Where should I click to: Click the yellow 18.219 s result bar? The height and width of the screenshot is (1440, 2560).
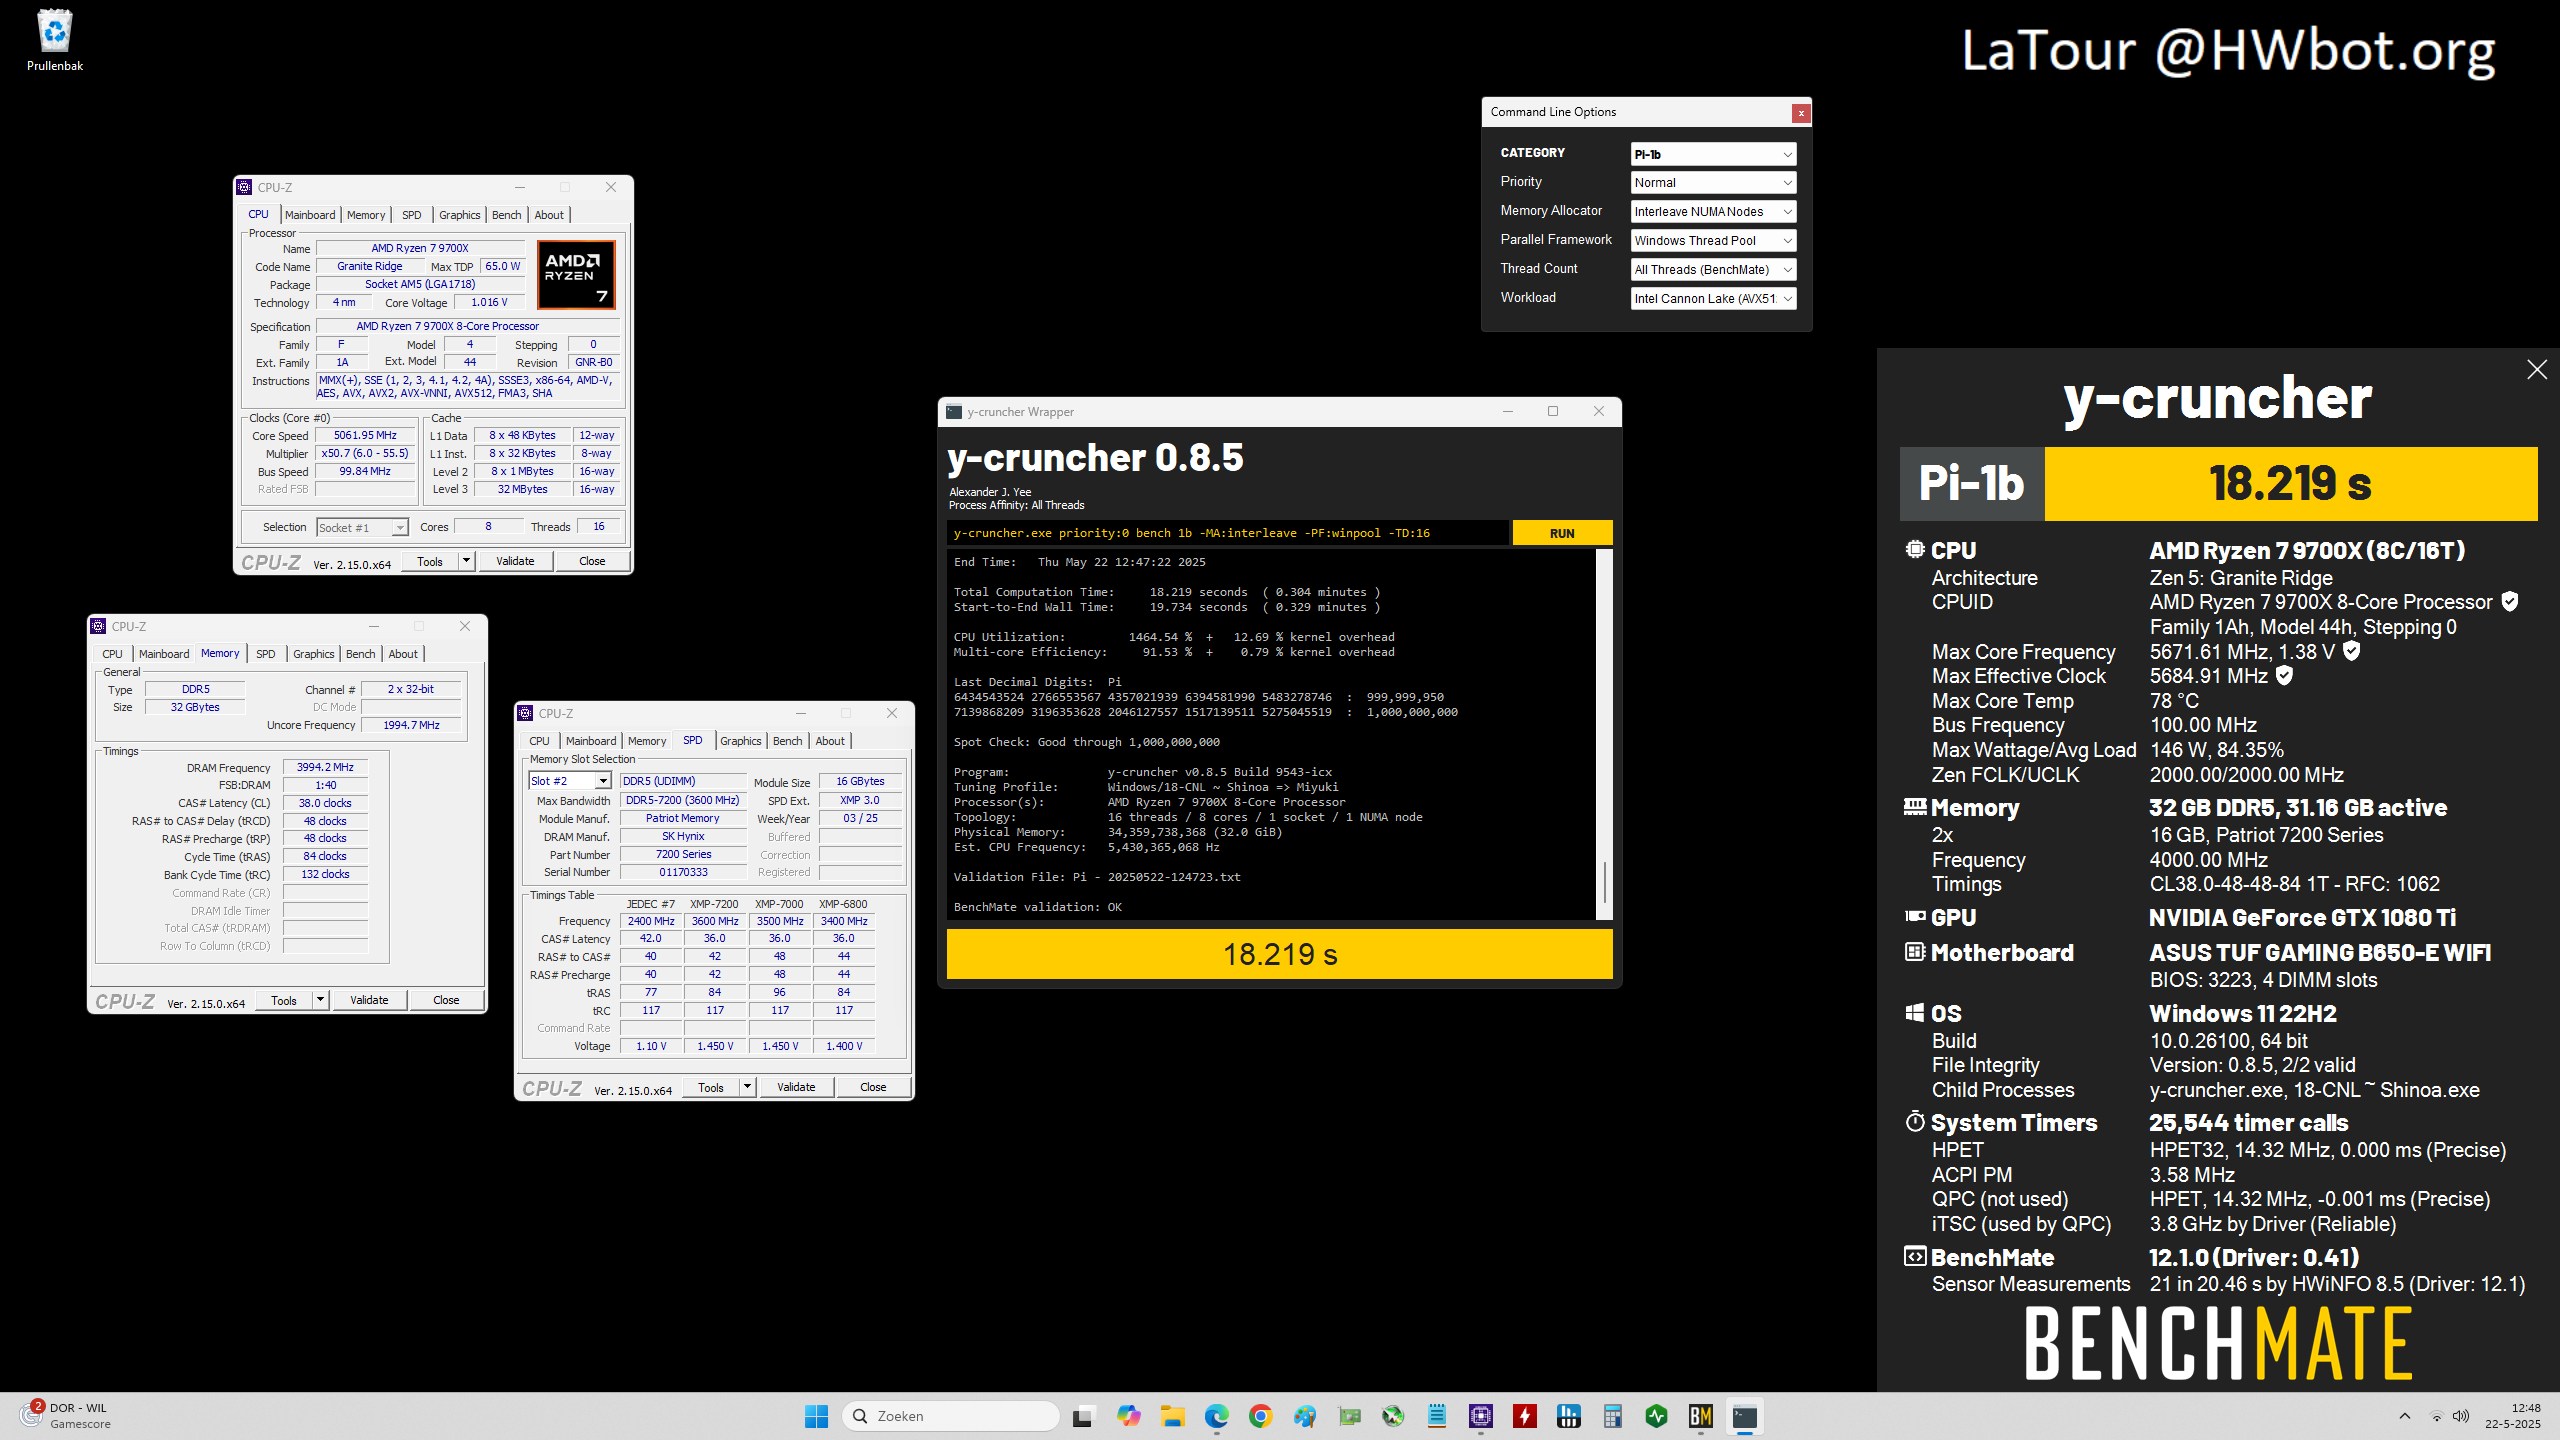click(1280, 954)
